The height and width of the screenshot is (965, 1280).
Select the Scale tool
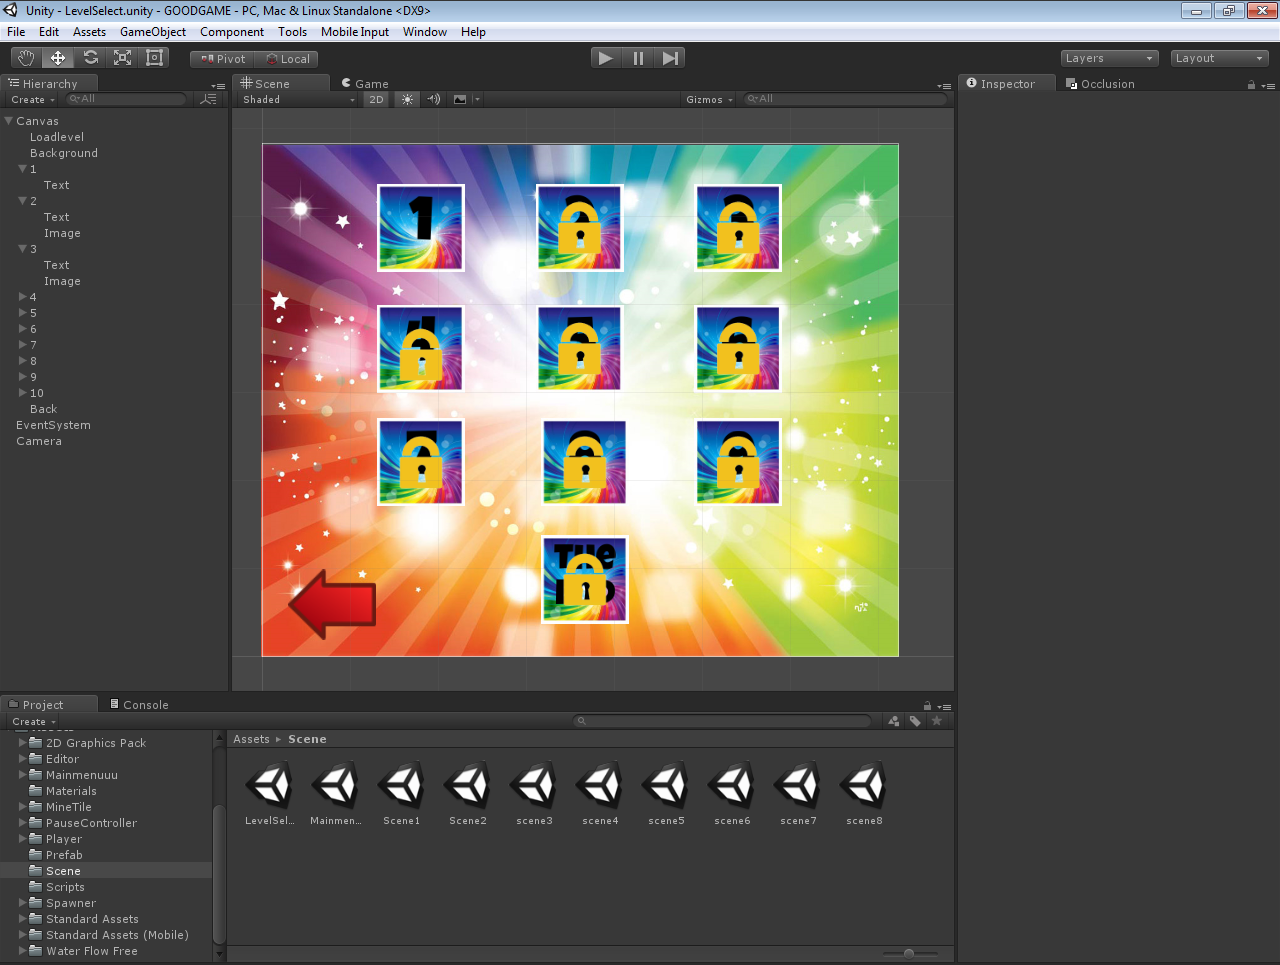click(122, 58)
